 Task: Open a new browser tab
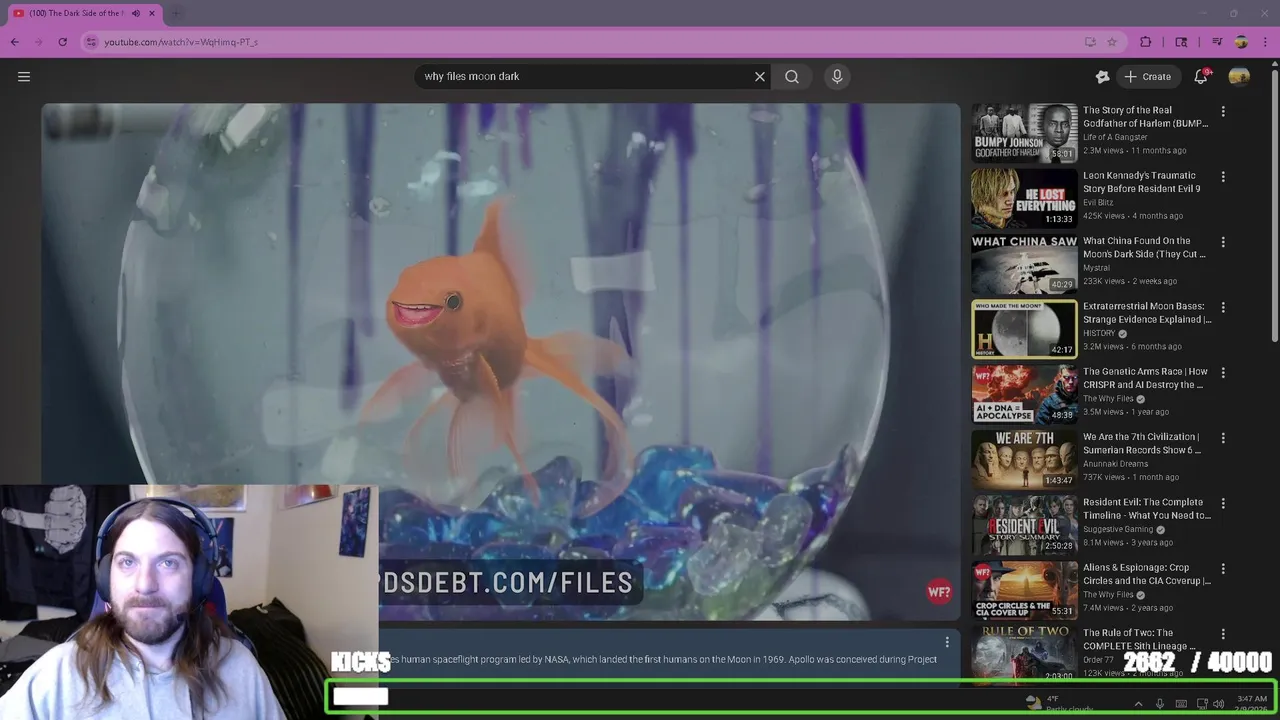coord(176,13)
